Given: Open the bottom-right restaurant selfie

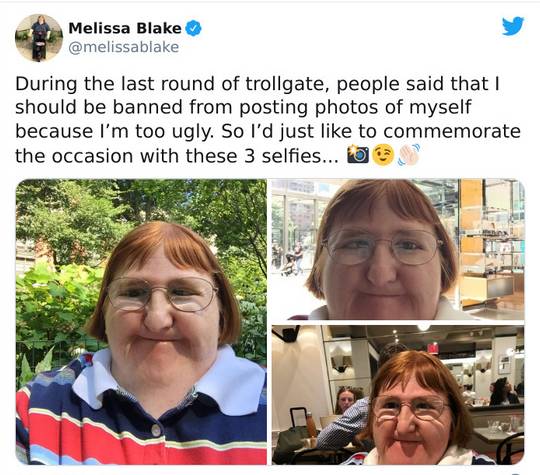Looking at the screenshot, I should pos(398,395).
